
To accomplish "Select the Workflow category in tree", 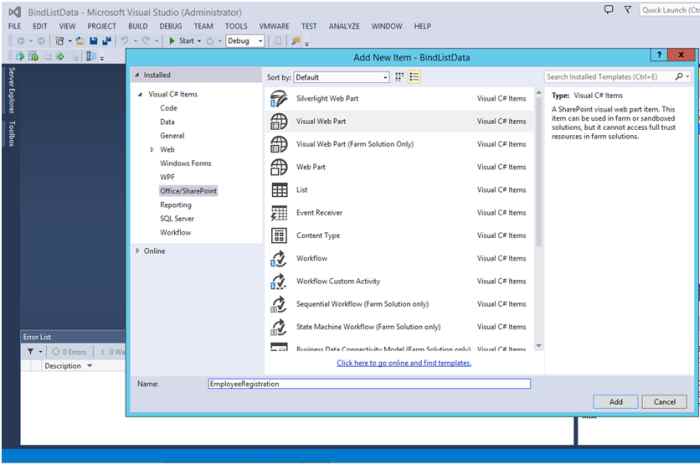I will pyautogui.click(x=175, y=232).
